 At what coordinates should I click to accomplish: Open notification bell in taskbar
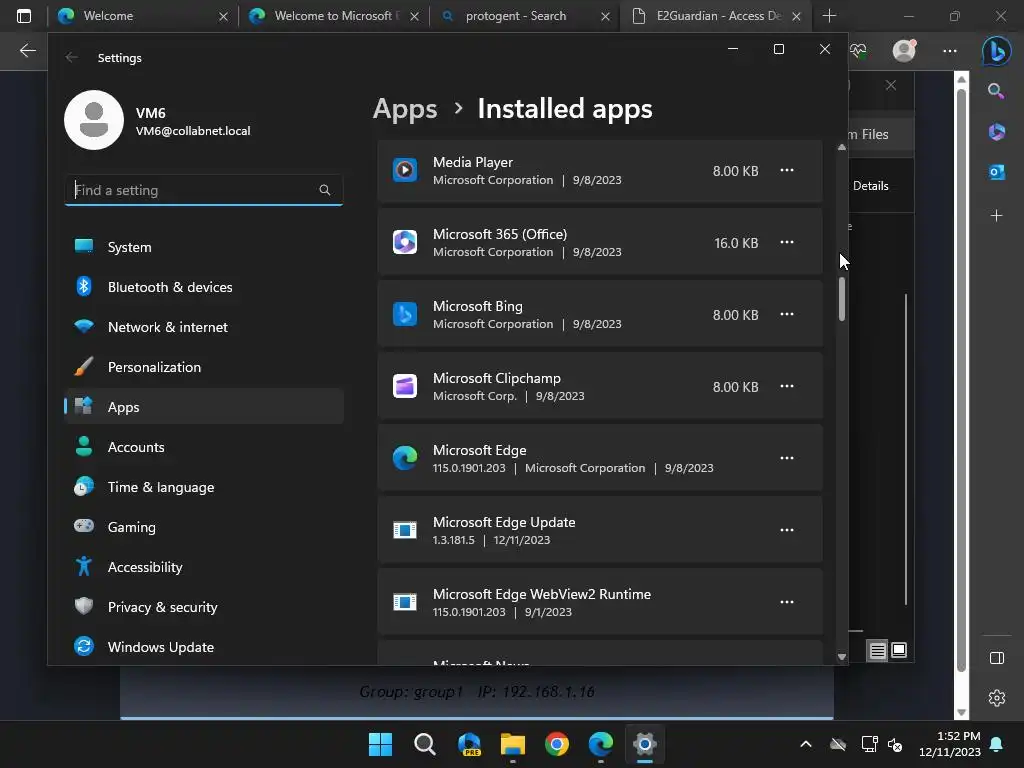tap(997, 744)
